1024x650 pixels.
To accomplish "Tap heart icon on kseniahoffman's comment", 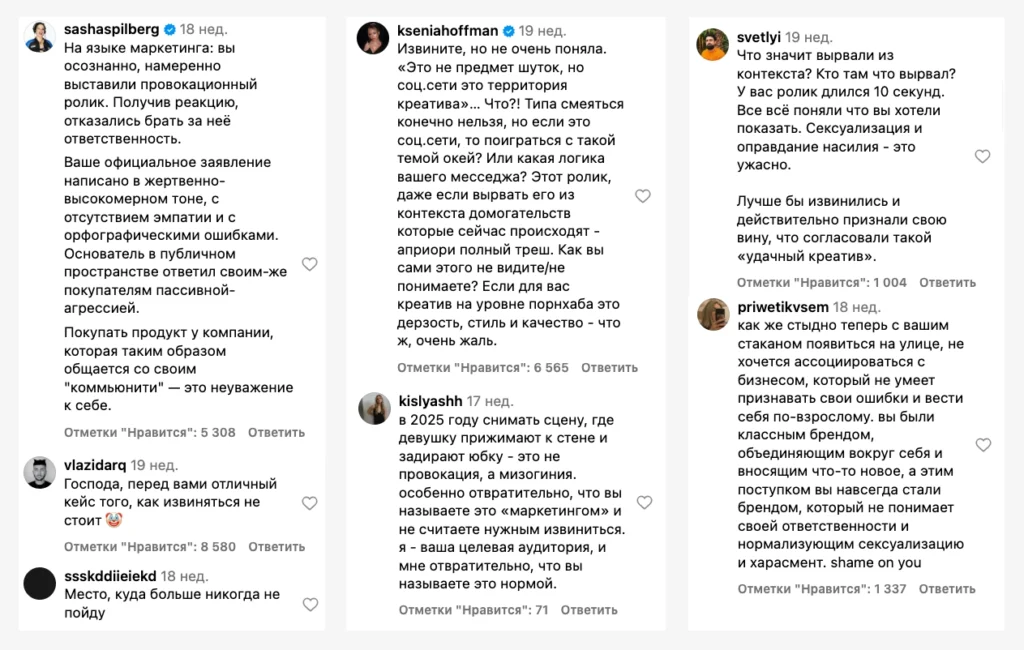I will pos(643,196).
